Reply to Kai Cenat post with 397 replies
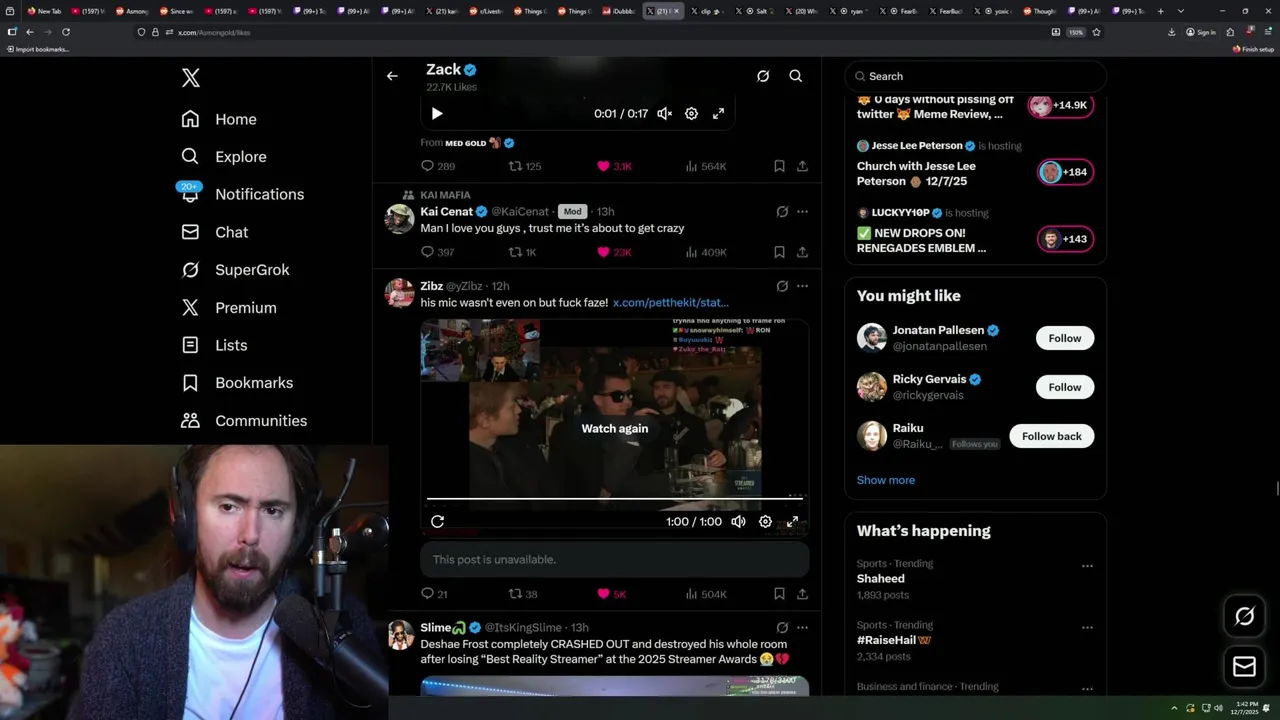Screen dimensions: 1280x720 pyautogui.click(x=438, y=252)
